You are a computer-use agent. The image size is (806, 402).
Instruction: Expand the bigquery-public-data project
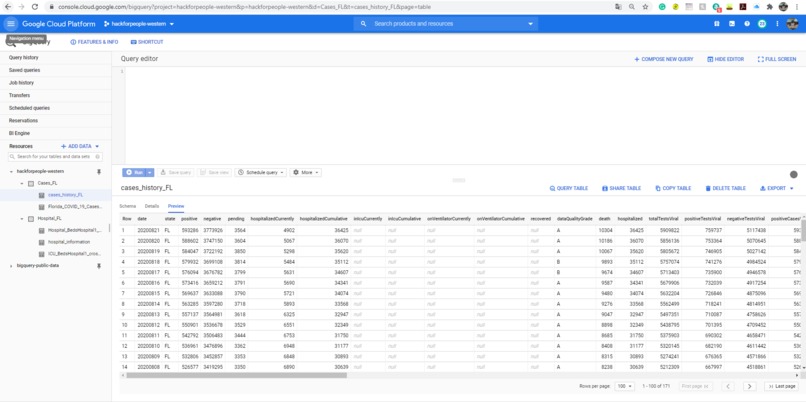click(x=11, y=266)
